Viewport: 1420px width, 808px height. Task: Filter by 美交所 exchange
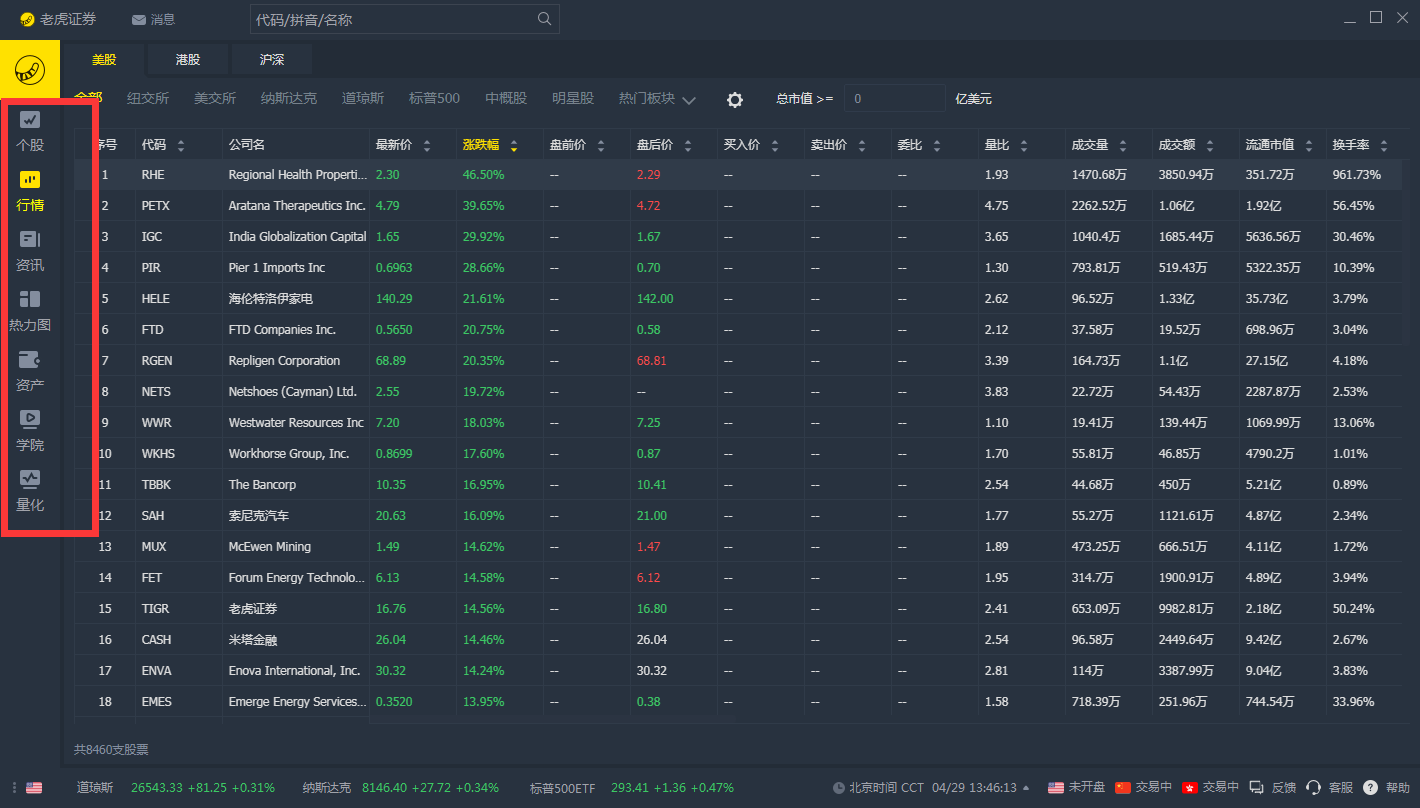pos(215,98)
